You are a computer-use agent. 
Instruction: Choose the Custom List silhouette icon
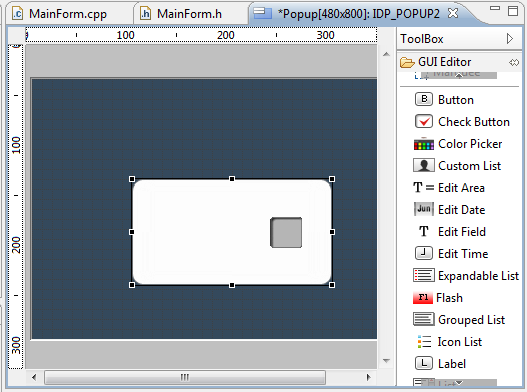click(x=423, y=165)
